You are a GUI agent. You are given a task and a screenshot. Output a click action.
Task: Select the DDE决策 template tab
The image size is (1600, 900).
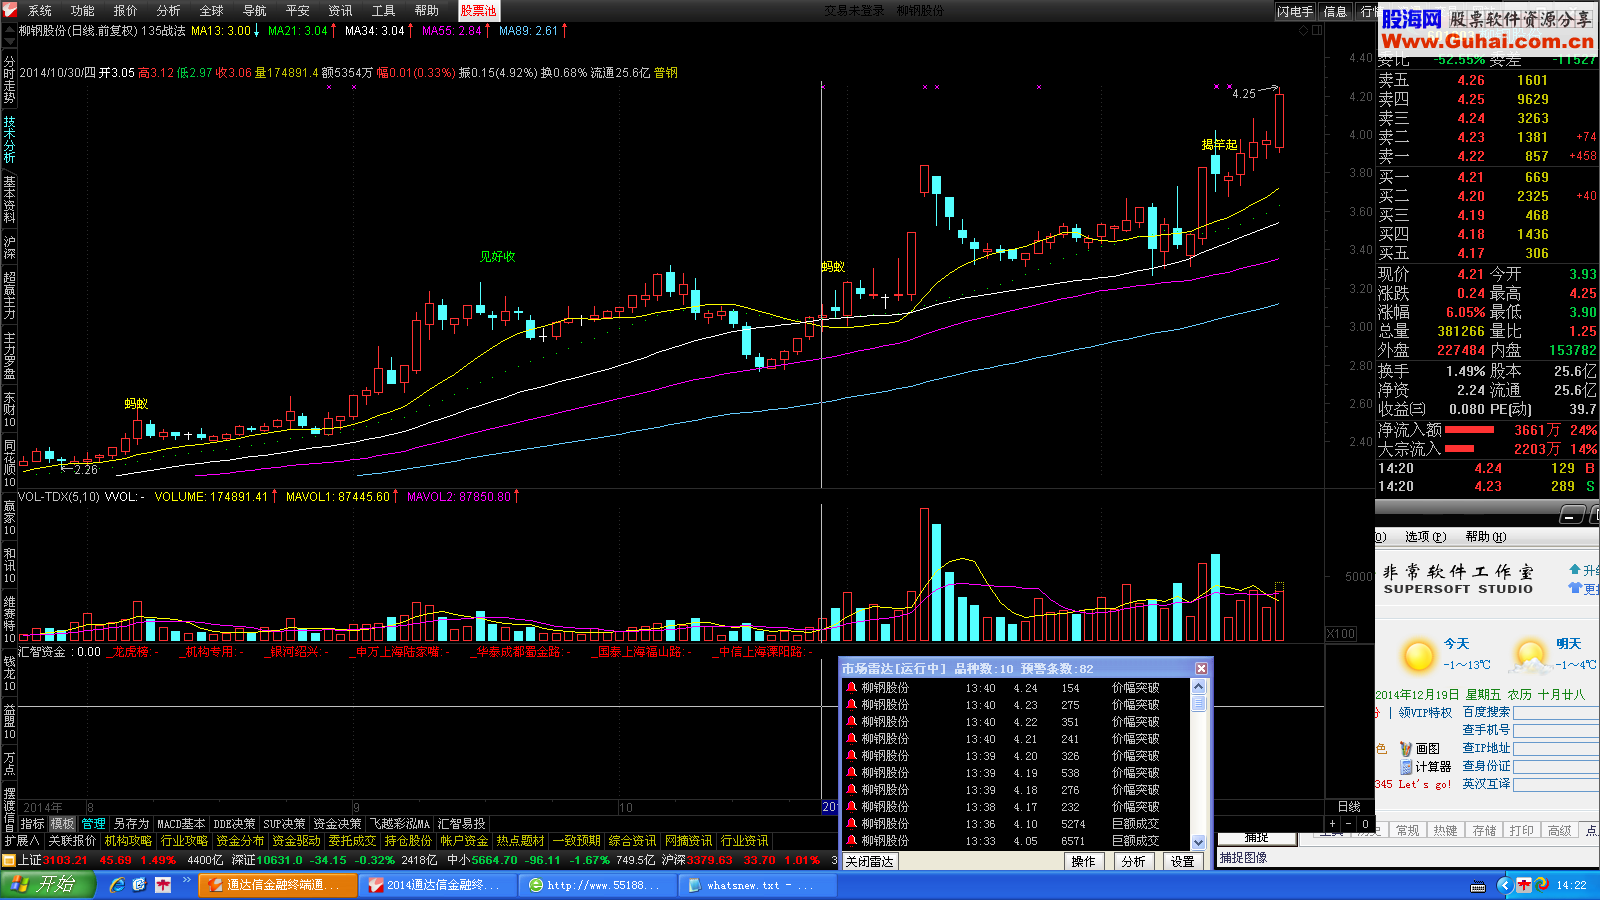pos(234,824)
